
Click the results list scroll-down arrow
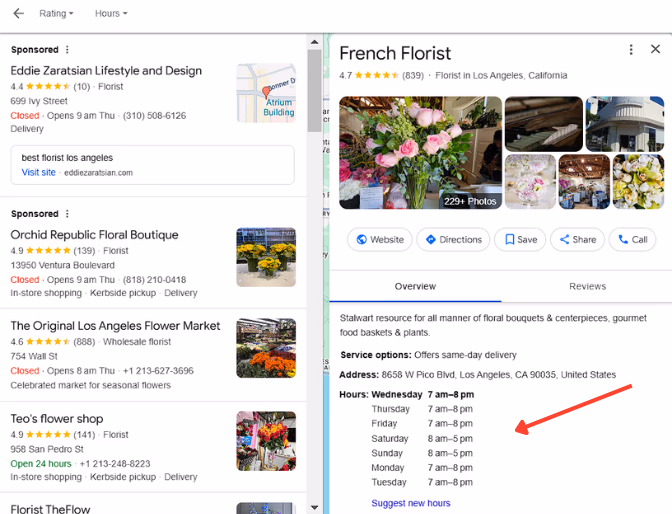point(315,508)
